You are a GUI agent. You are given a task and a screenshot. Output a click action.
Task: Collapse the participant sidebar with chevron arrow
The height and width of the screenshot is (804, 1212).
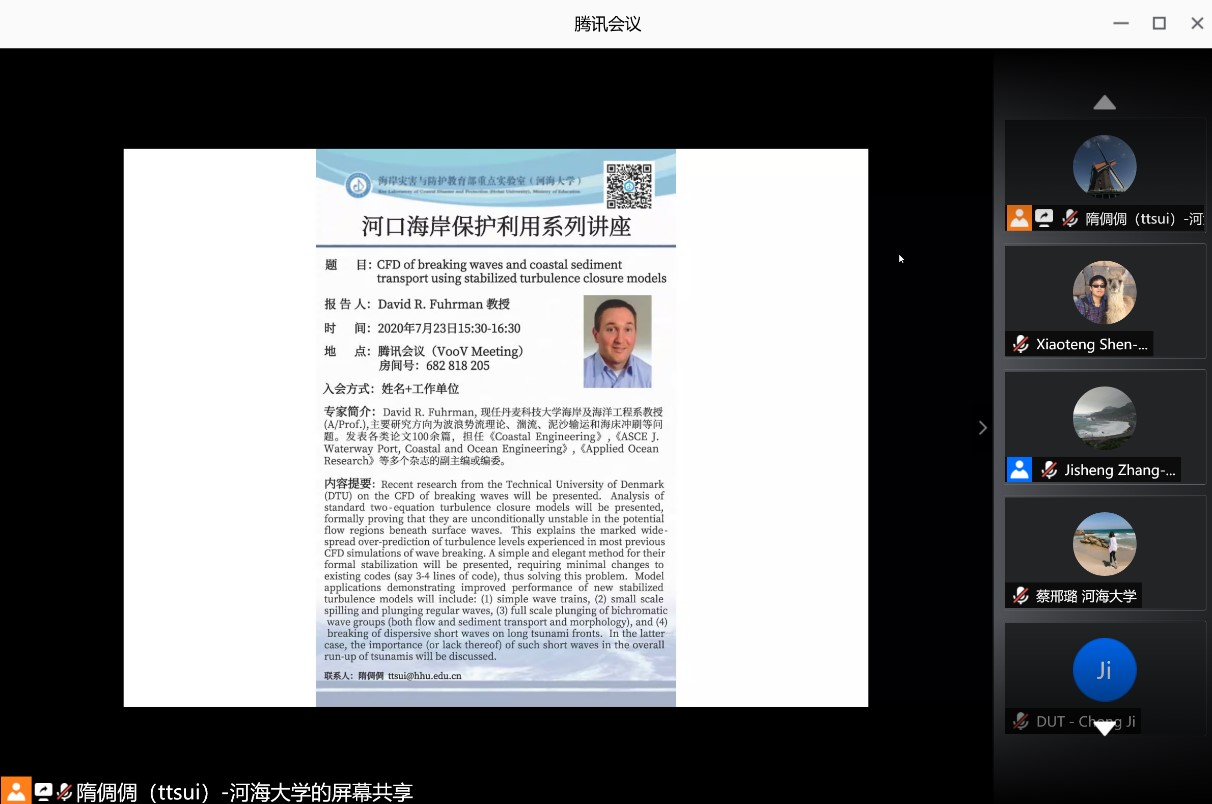[x=982, y=428]
